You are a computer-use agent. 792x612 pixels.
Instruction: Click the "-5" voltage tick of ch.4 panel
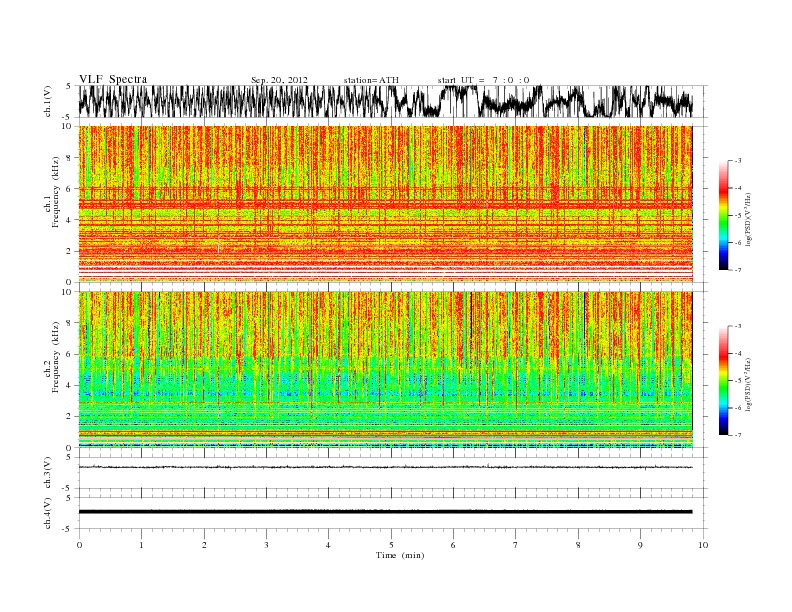68,529
